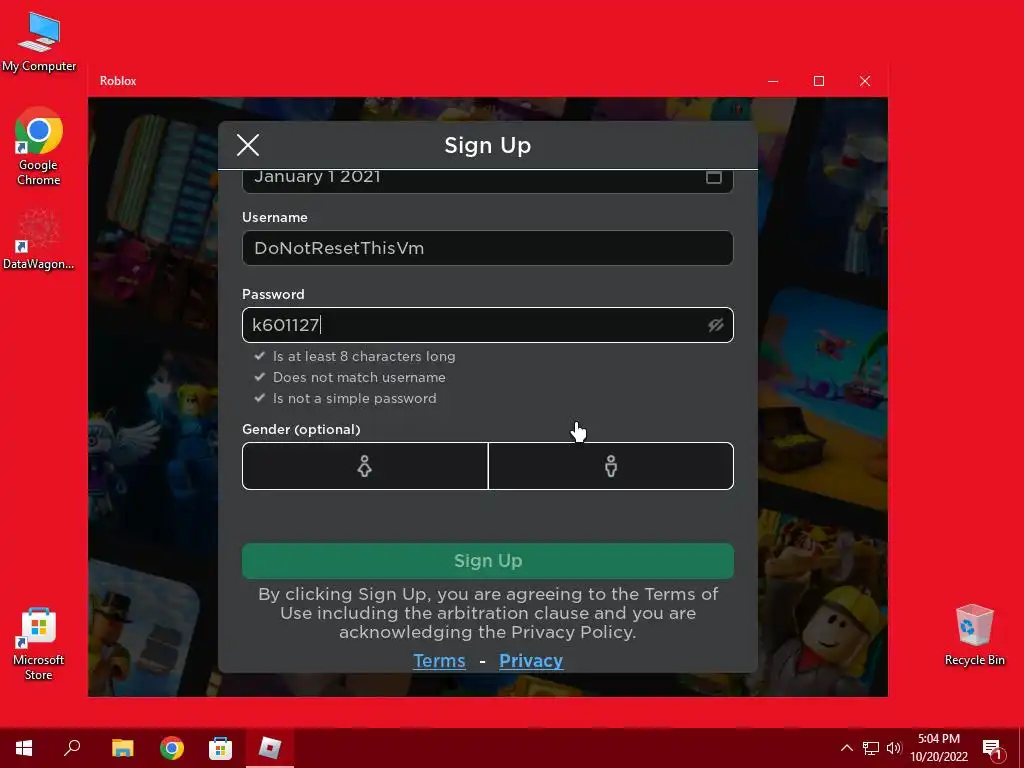Maximize the Roblox window
This screenshot has width=1024, height=768.
[x=819, y=81]
